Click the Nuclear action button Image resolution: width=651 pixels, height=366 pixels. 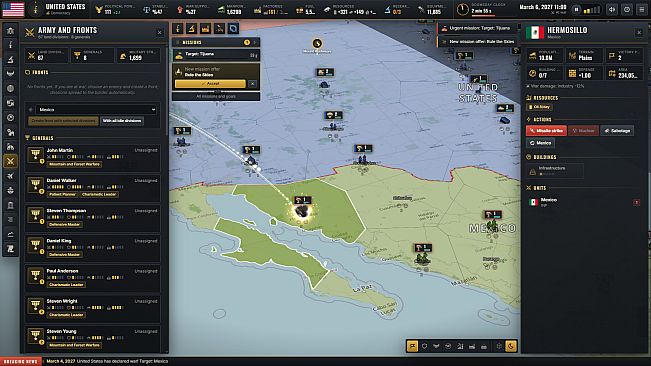click(583, 131)
